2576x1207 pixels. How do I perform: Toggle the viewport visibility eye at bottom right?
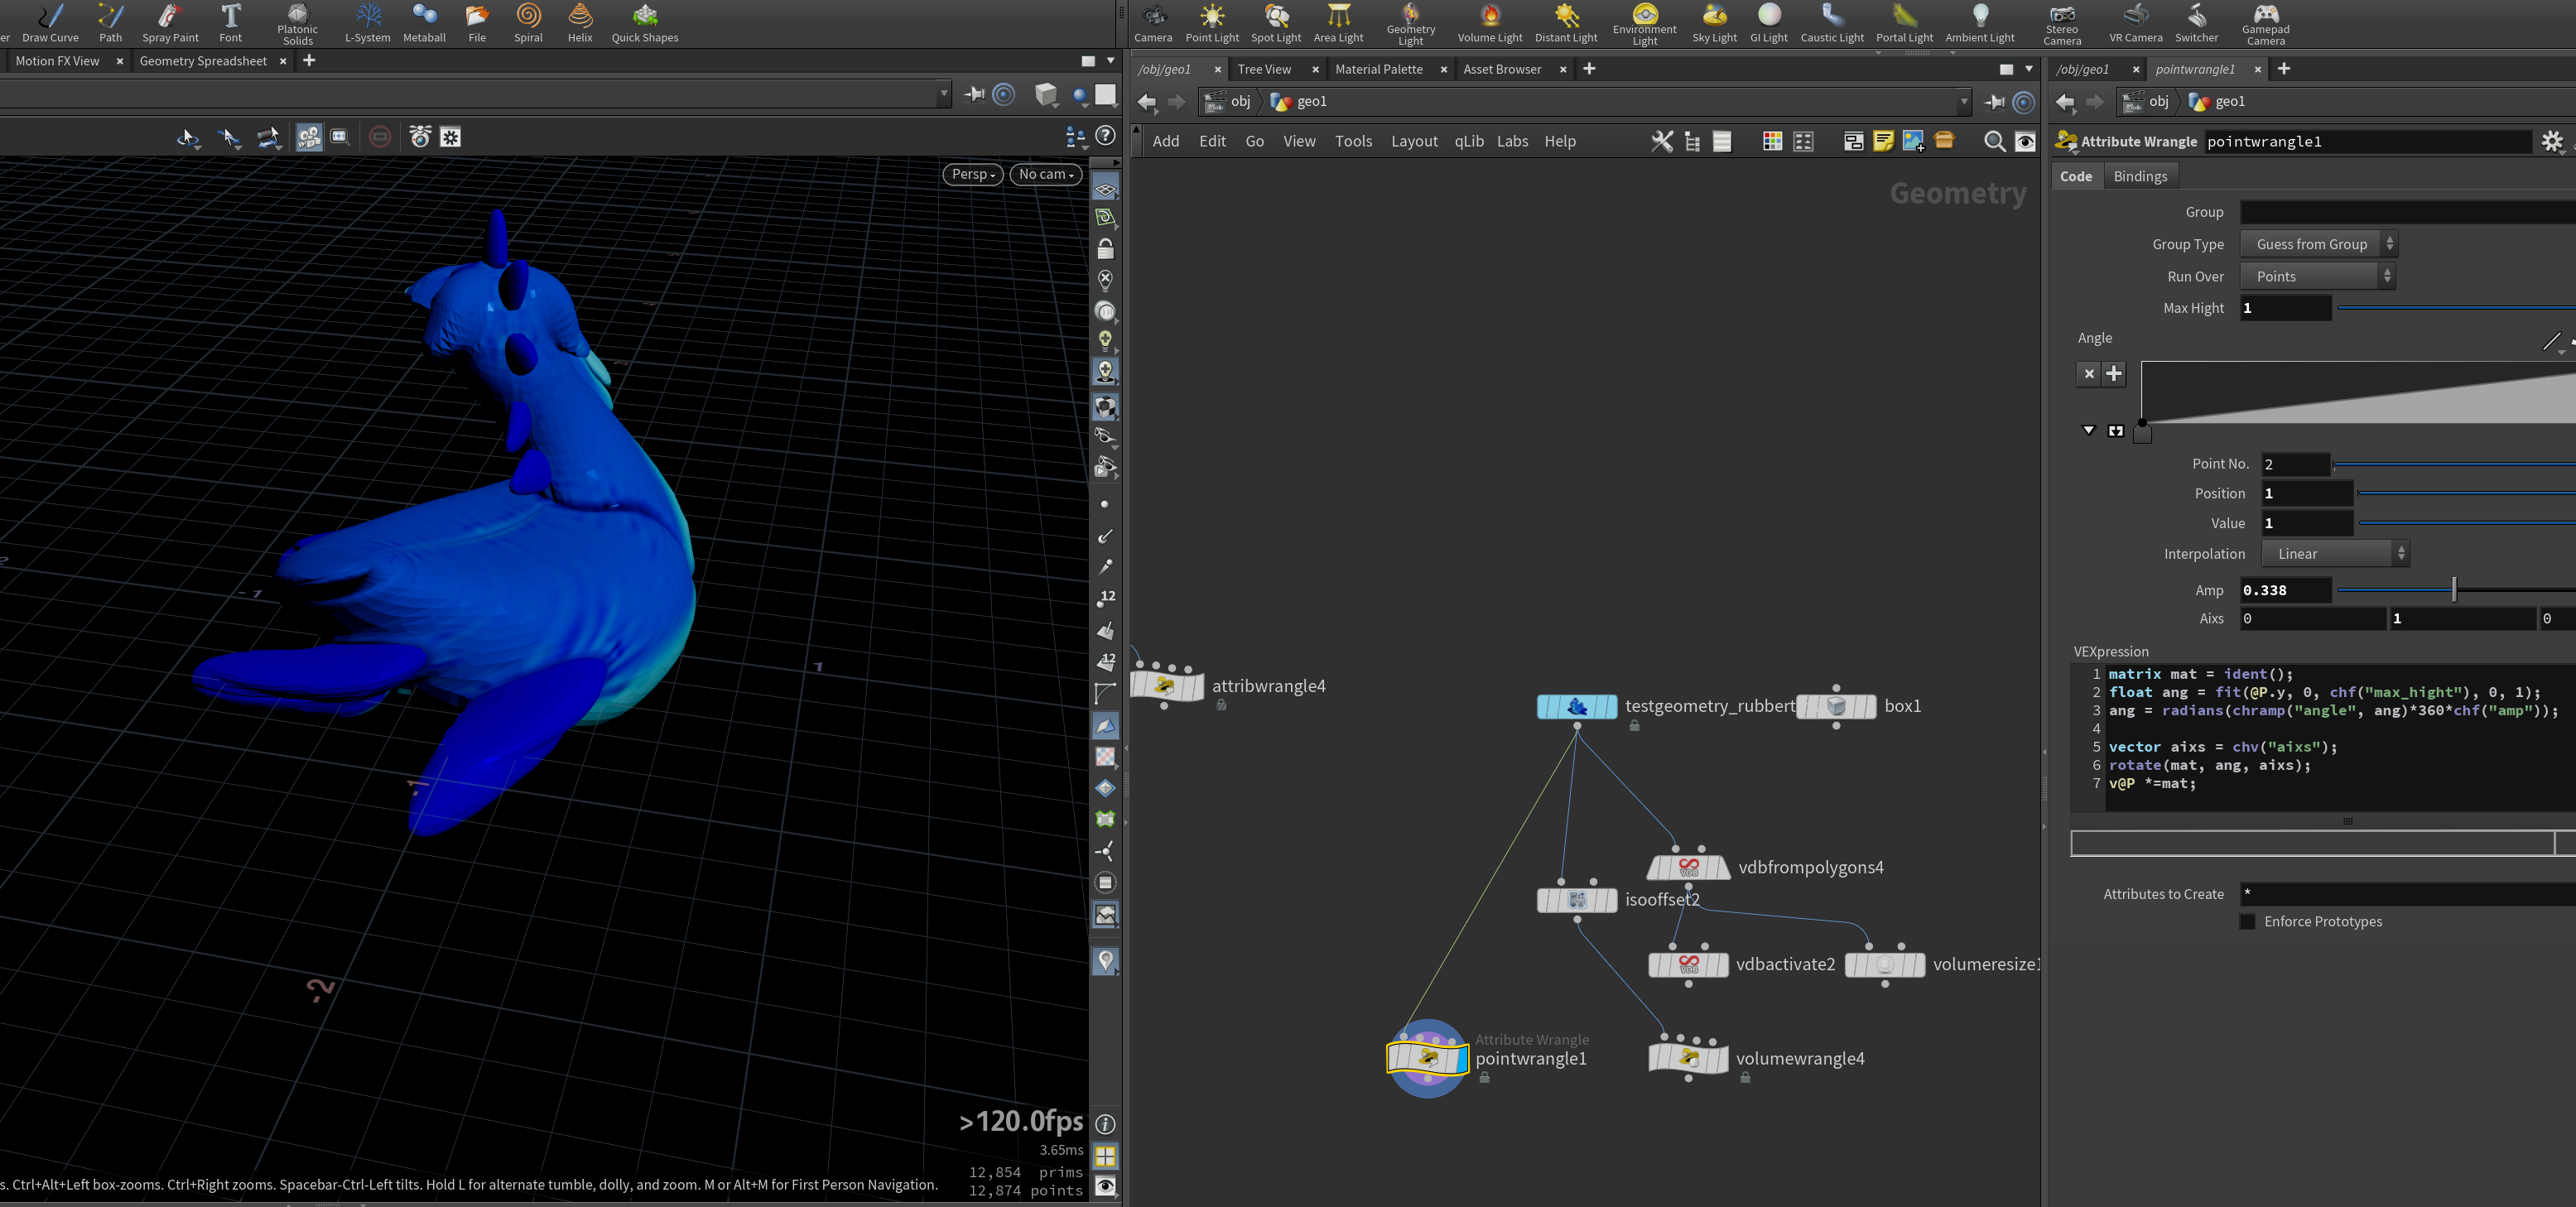point(1105,1186)
